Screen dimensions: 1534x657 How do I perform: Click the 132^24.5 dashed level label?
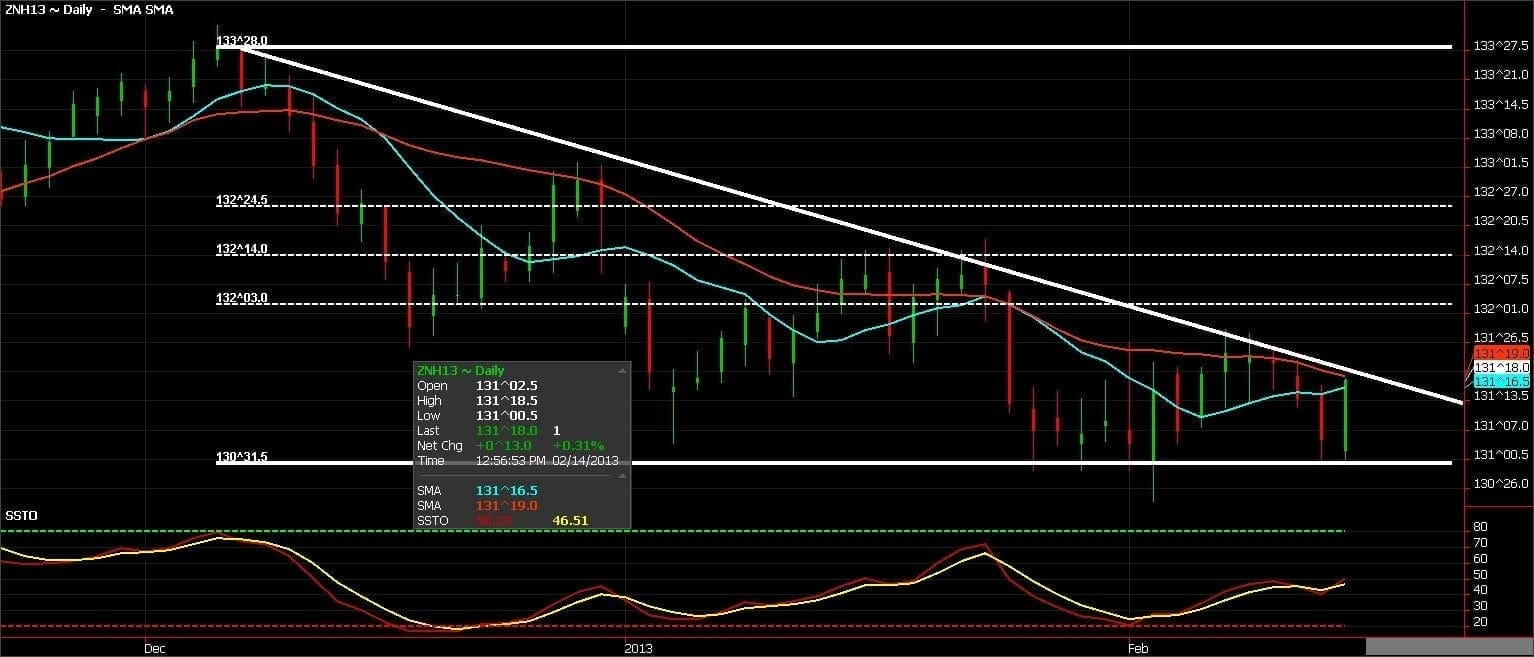[242, 200]
